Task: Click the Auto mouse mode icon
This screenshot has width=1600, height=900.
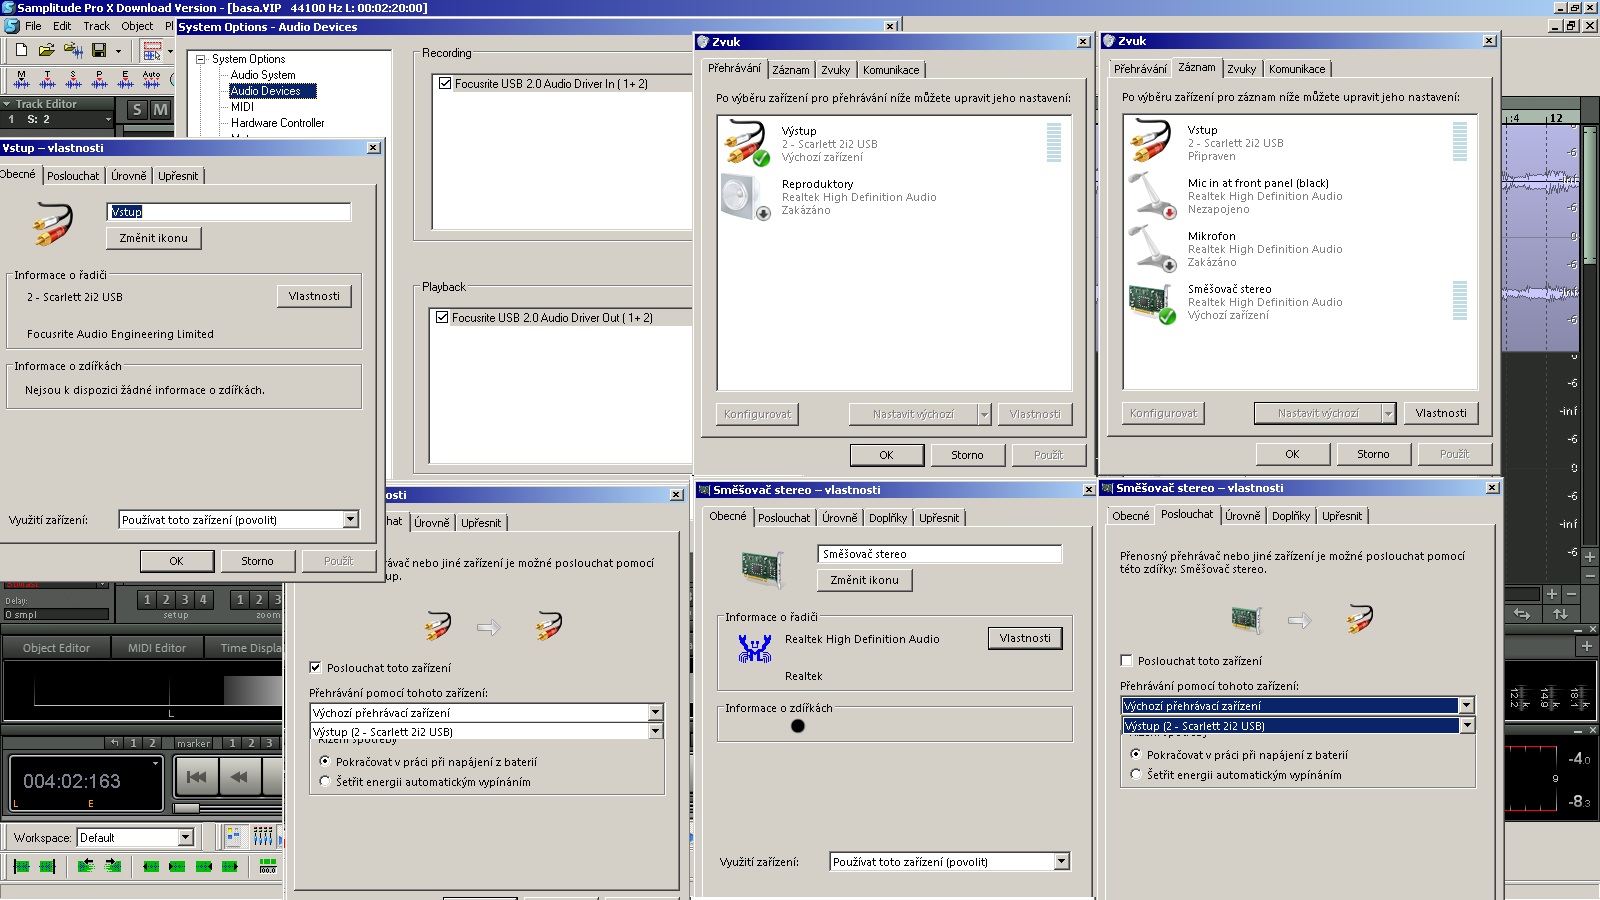Action: coord(151,80)
